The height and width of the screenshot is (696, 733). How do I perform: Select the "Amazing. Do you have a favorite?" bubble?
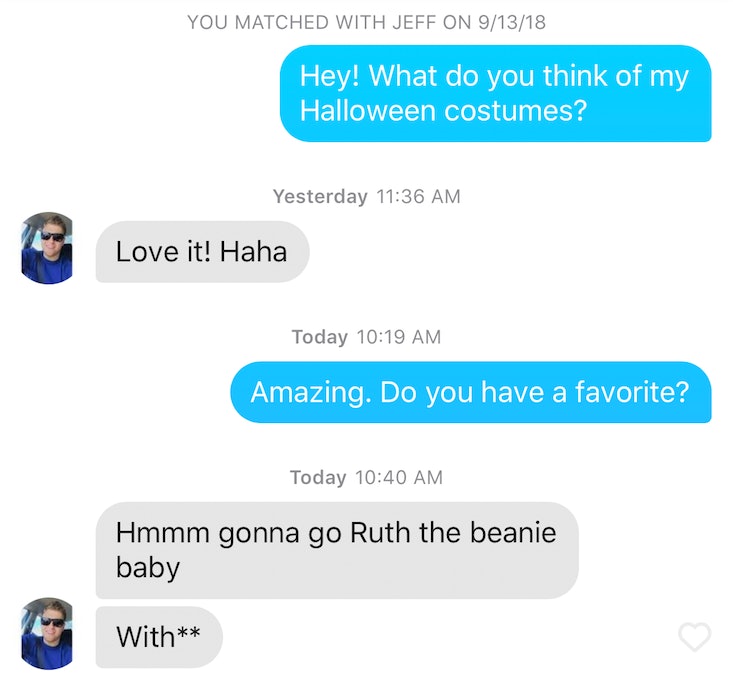pyautogui.click(x=471, y=392)
